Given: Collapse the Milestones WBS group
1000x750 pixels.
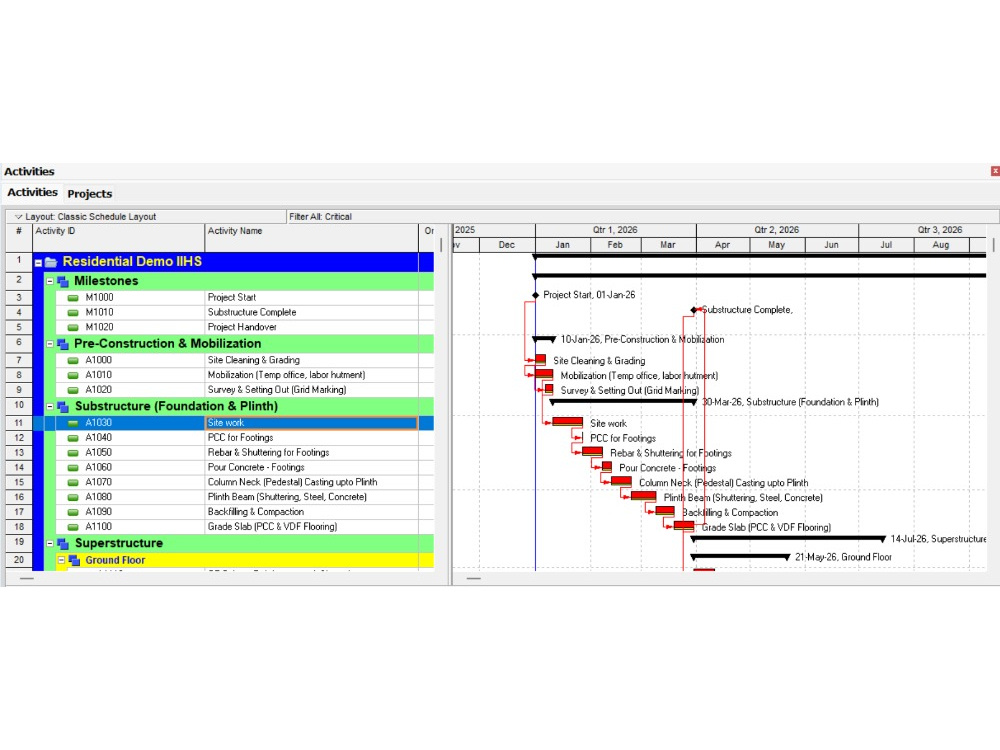Looking at the screenshot, I should (x=50, y=281).
